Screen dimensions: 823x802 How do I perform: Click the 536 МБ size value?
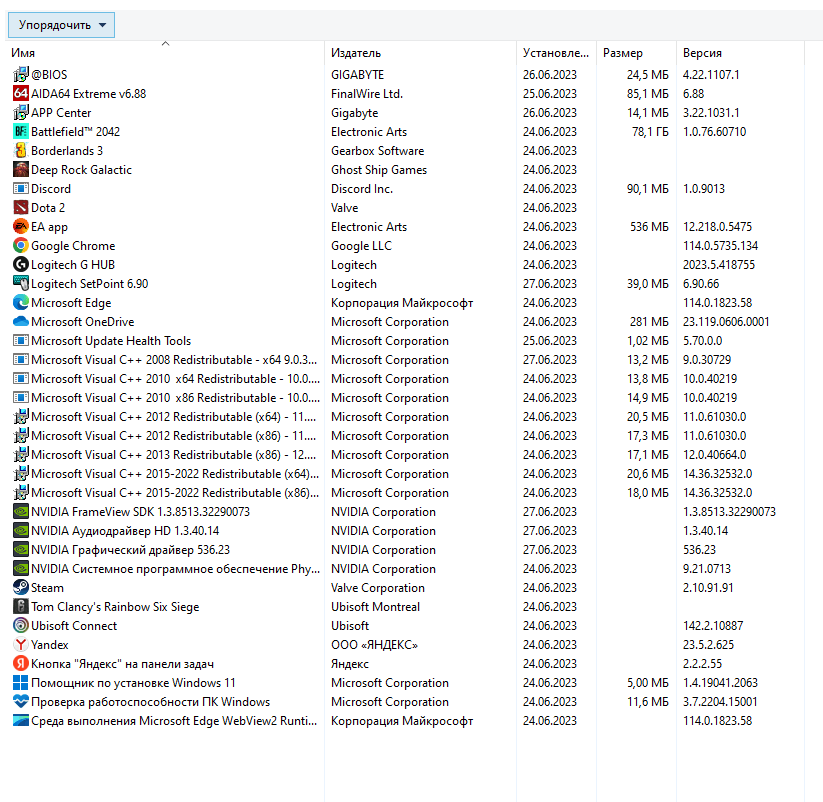coord(649,227)
